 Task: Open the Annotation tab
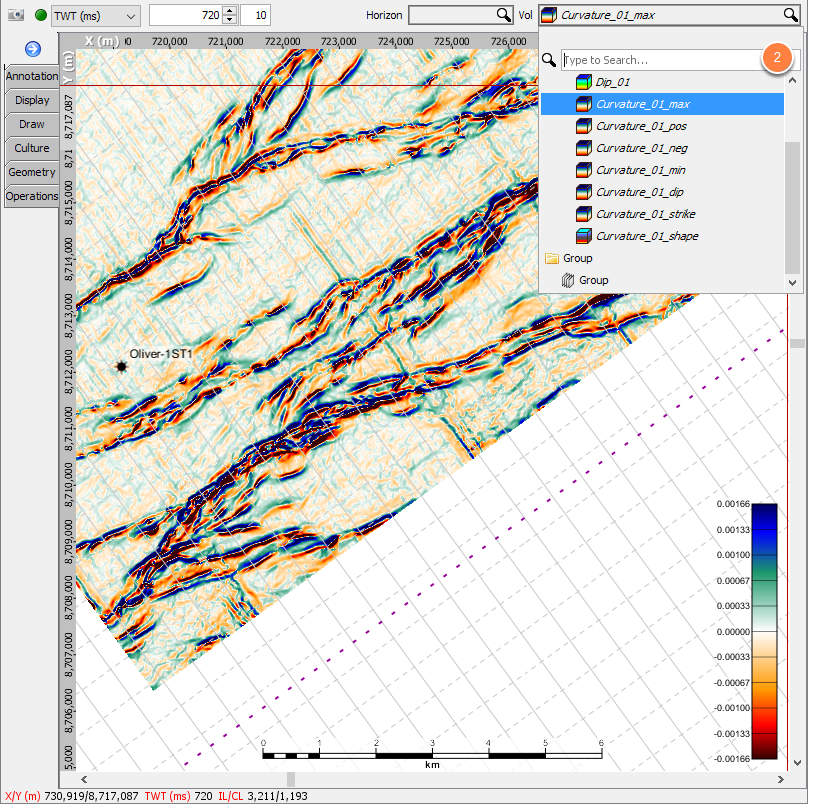coord(31,76)
